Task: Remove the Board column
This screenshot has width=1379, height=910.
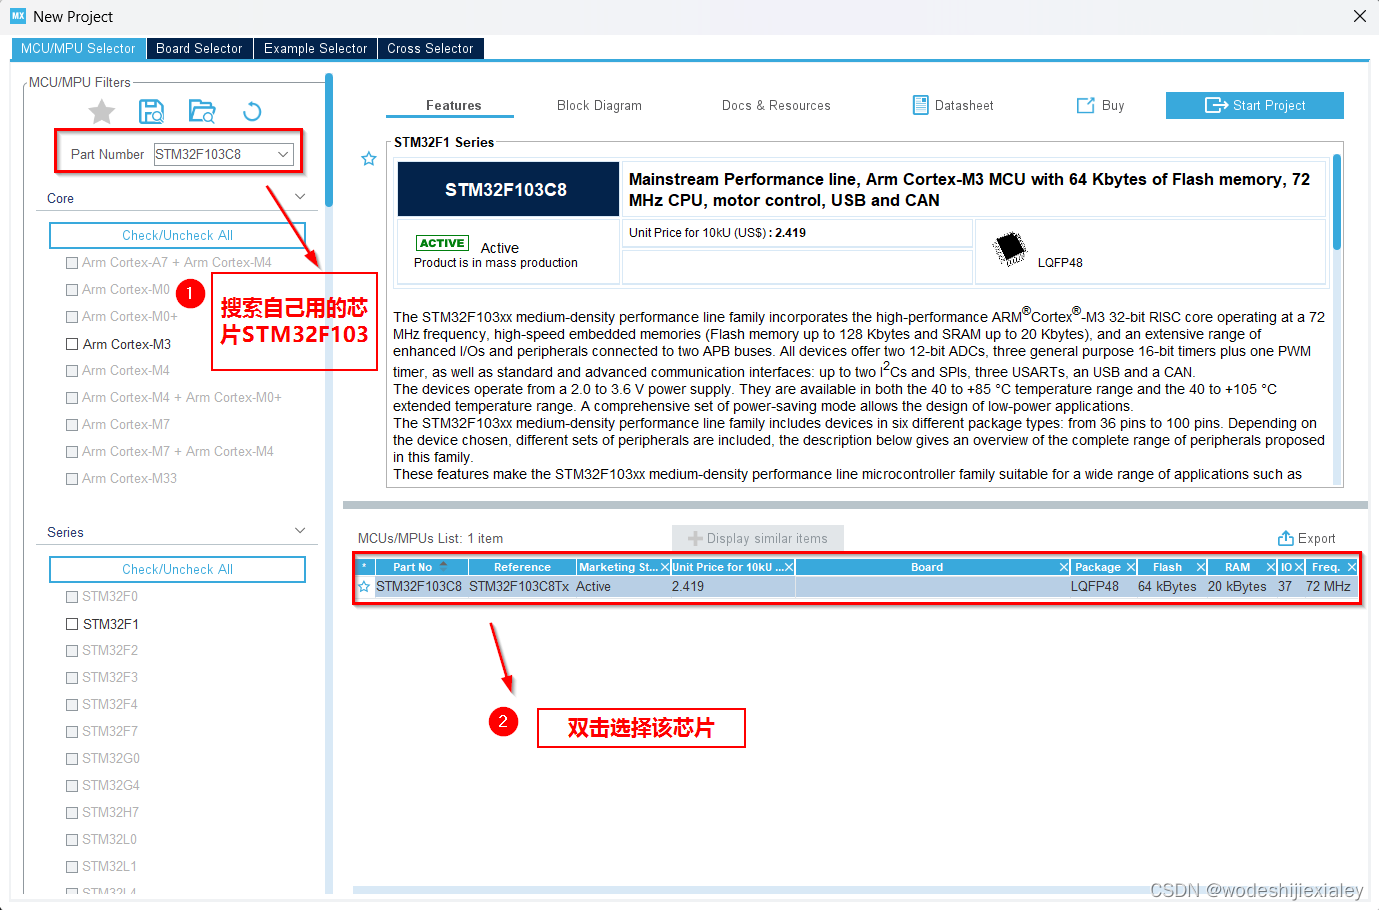Action: pos(1064,567)
